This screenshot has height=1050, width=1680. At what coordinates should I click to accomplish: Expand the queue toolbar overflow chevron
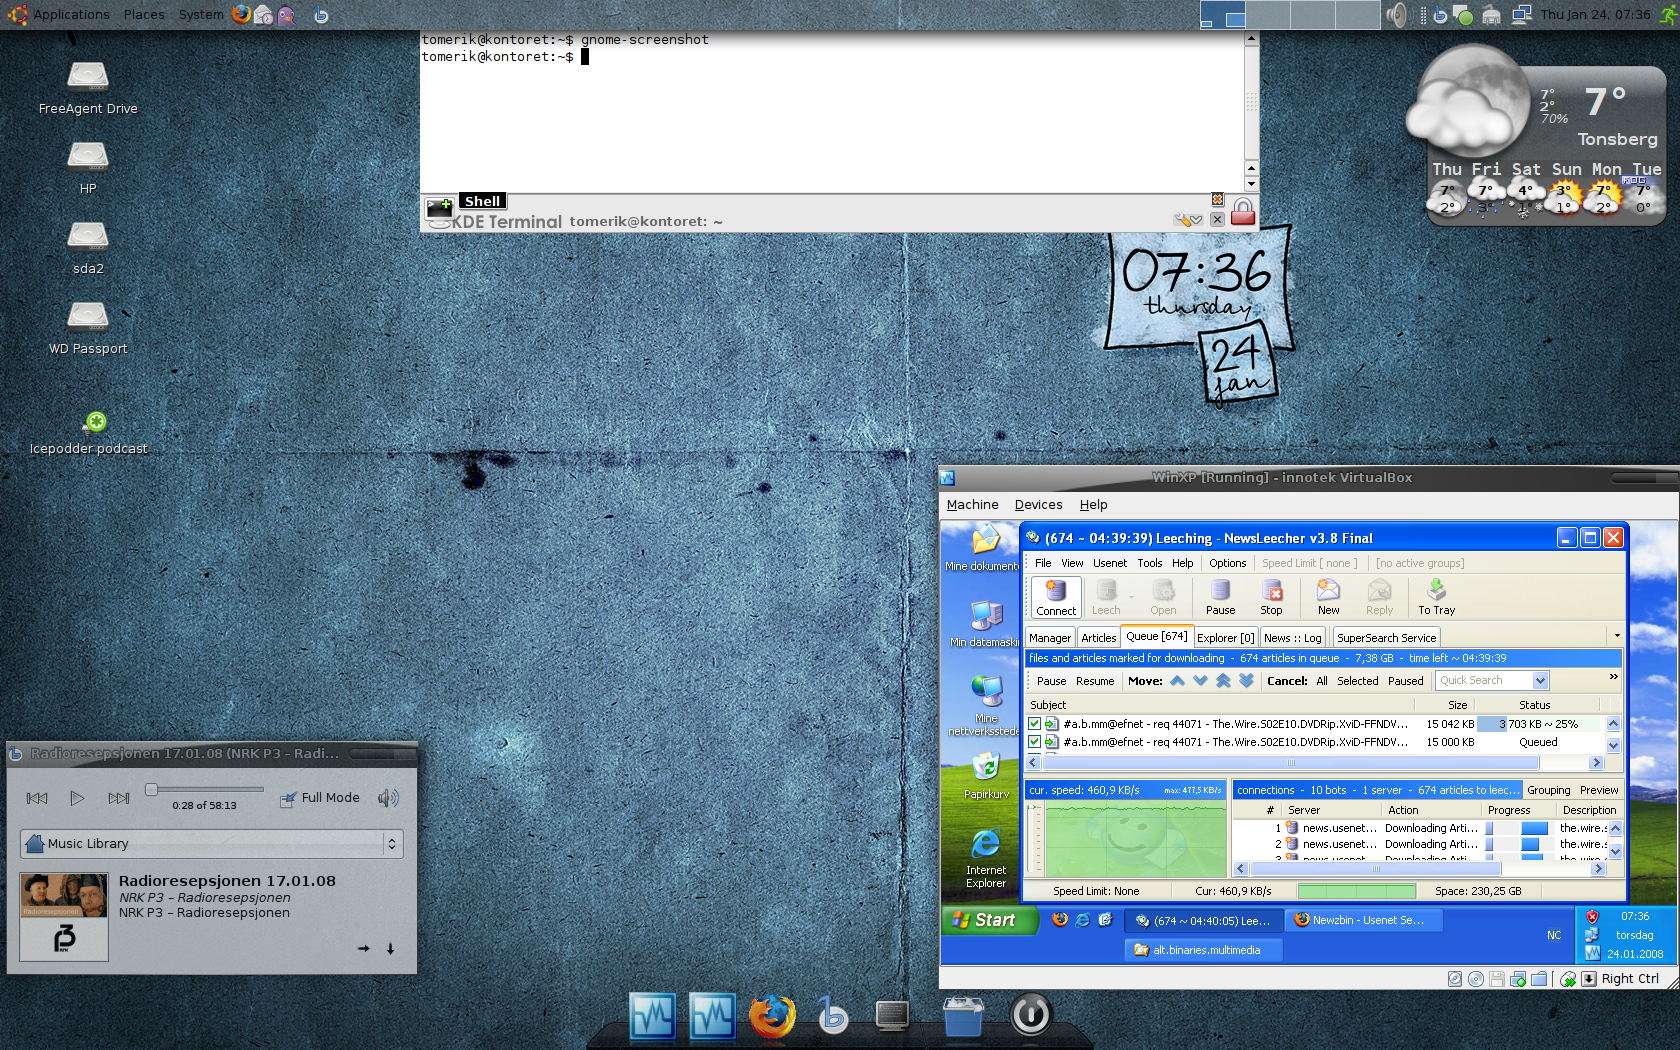click(1613, 677)
